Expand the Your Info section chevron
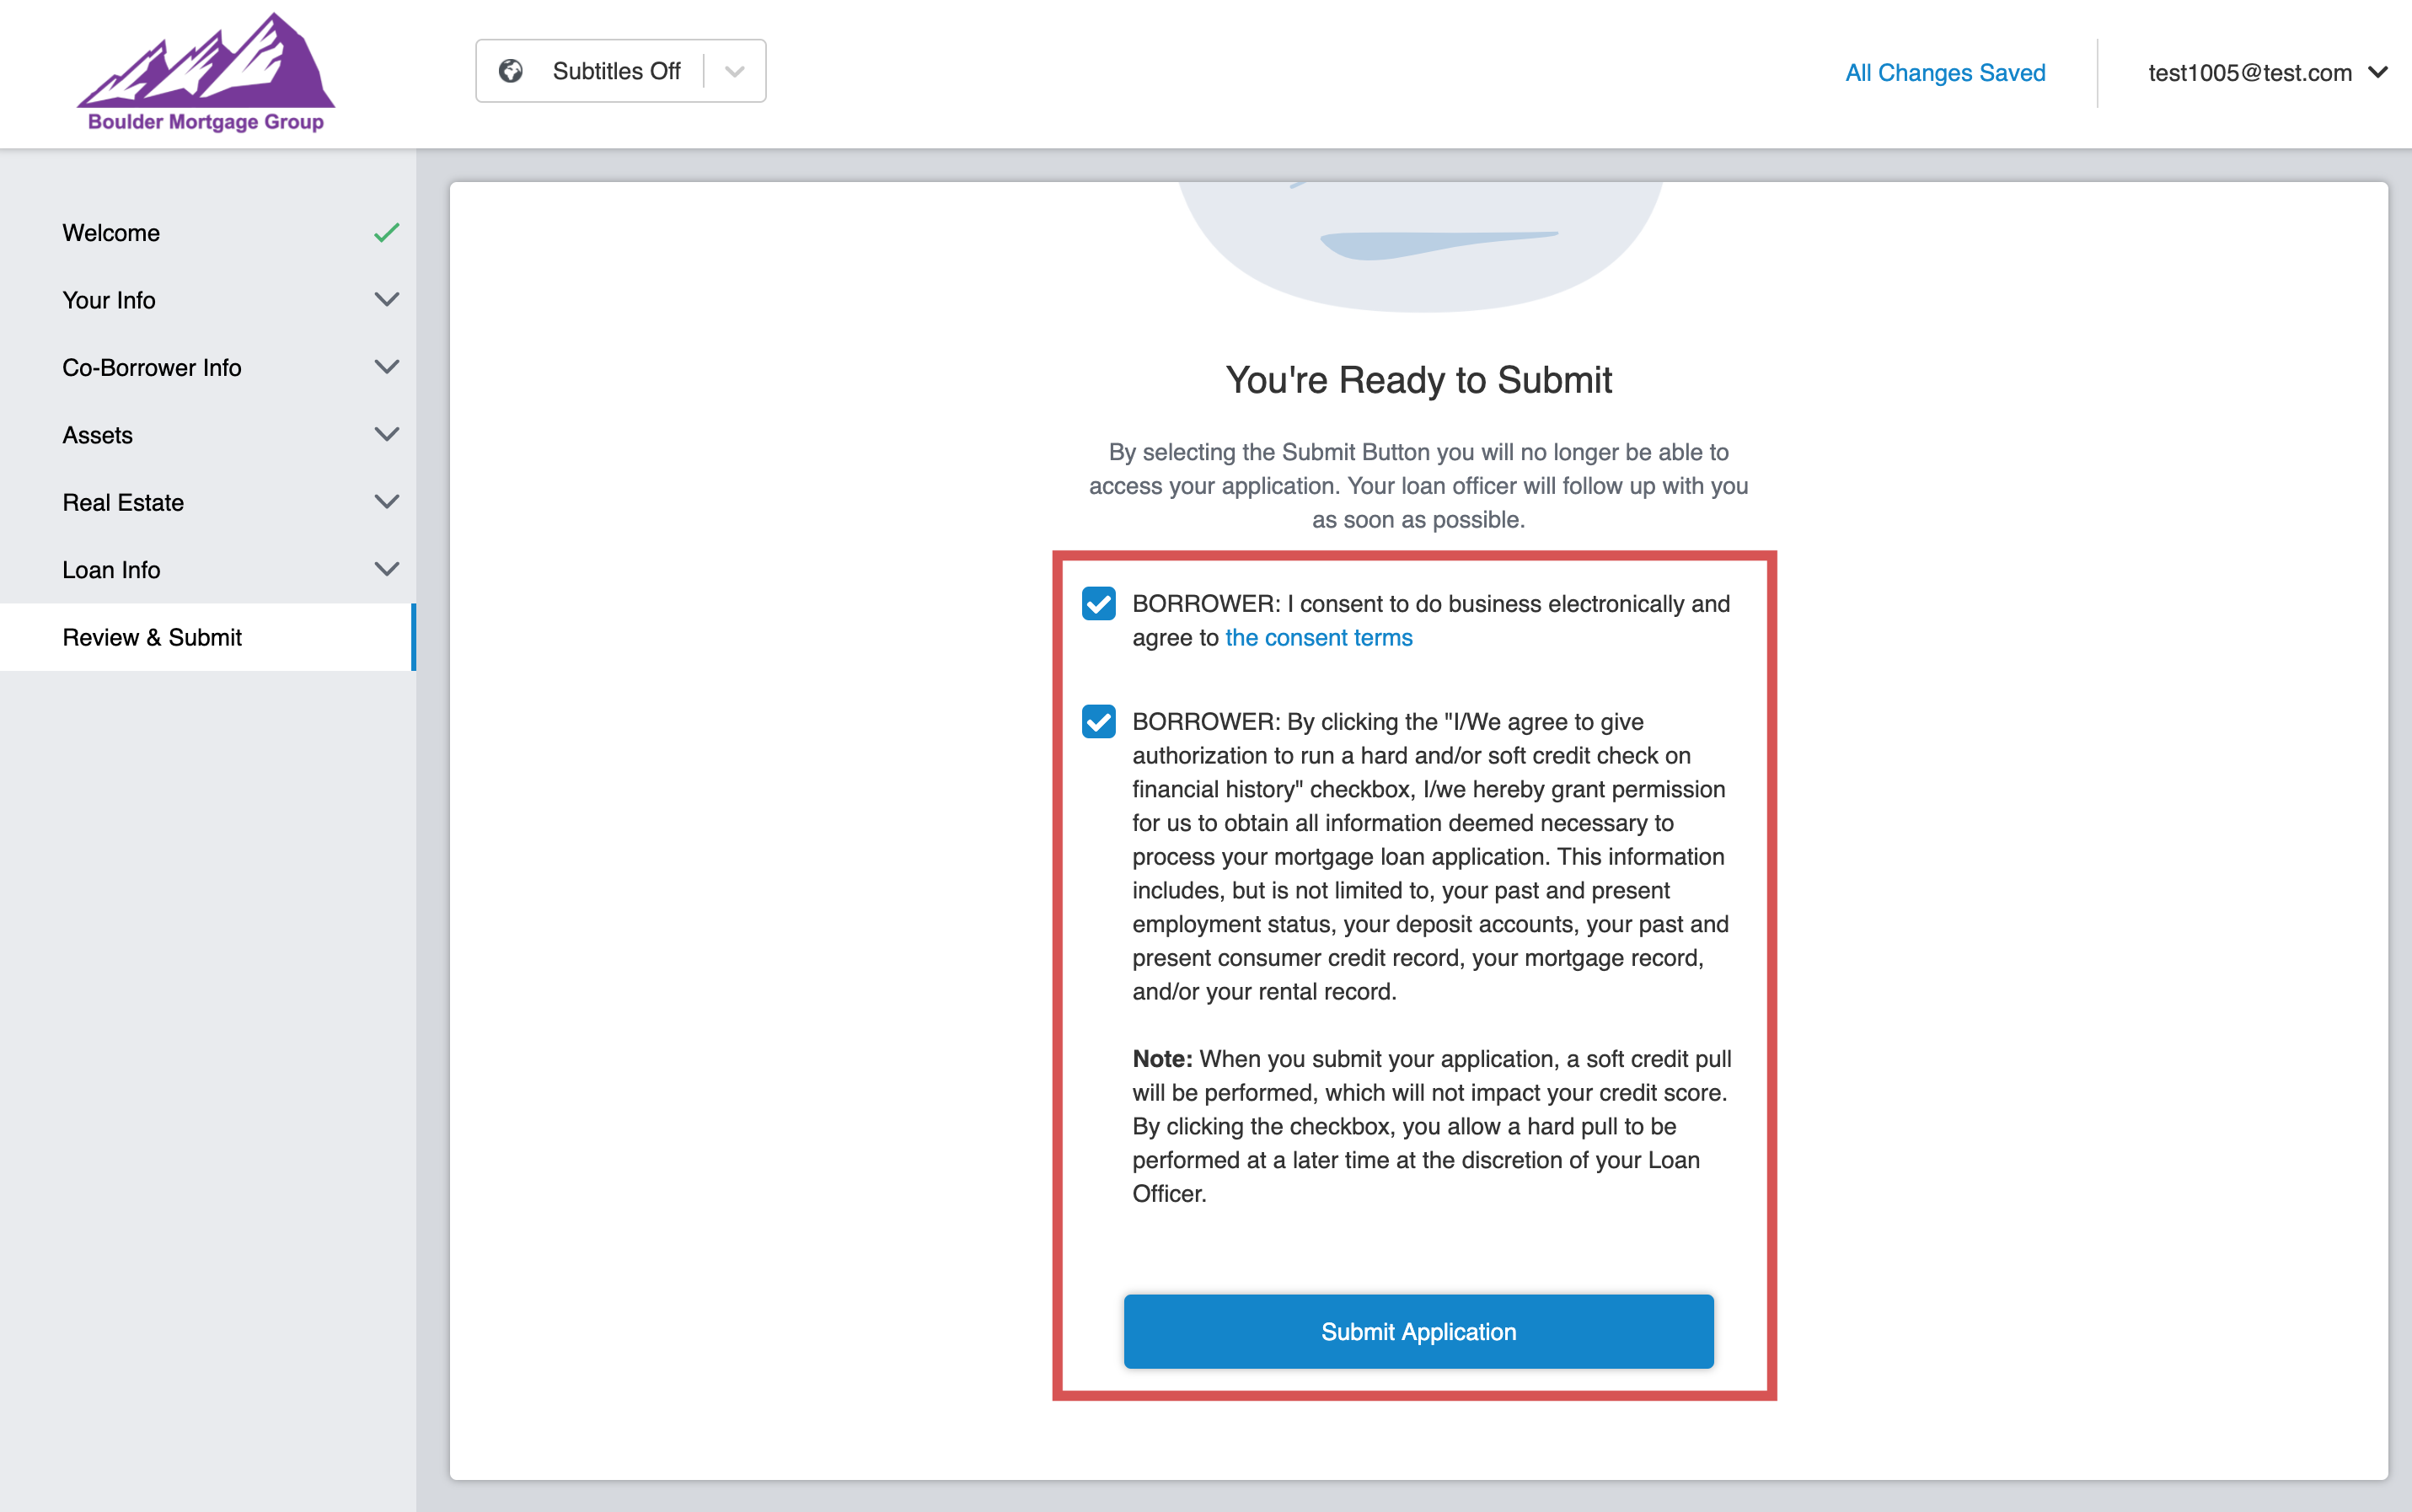Image resolution: width=2412 pixels, height=1512 pixels. (386, 300)
